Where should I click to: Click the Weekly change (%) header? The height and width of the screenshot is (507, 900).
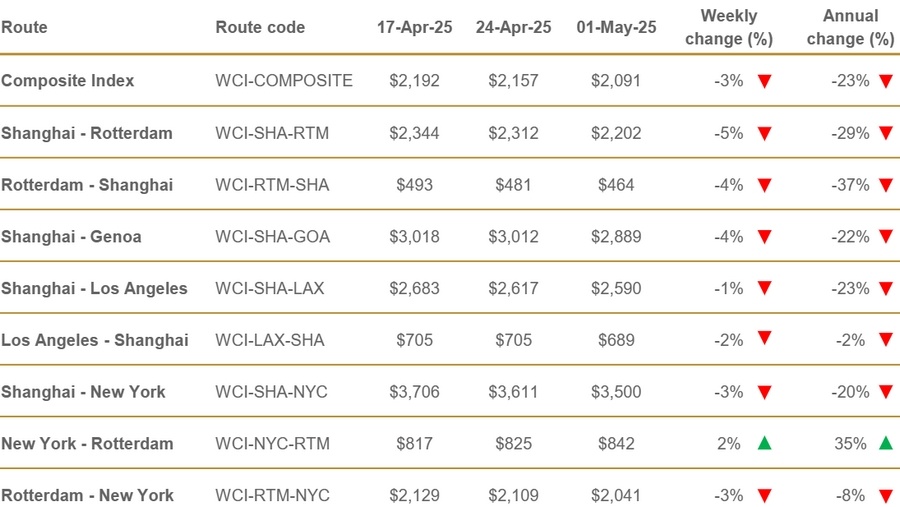click(729, 28)
